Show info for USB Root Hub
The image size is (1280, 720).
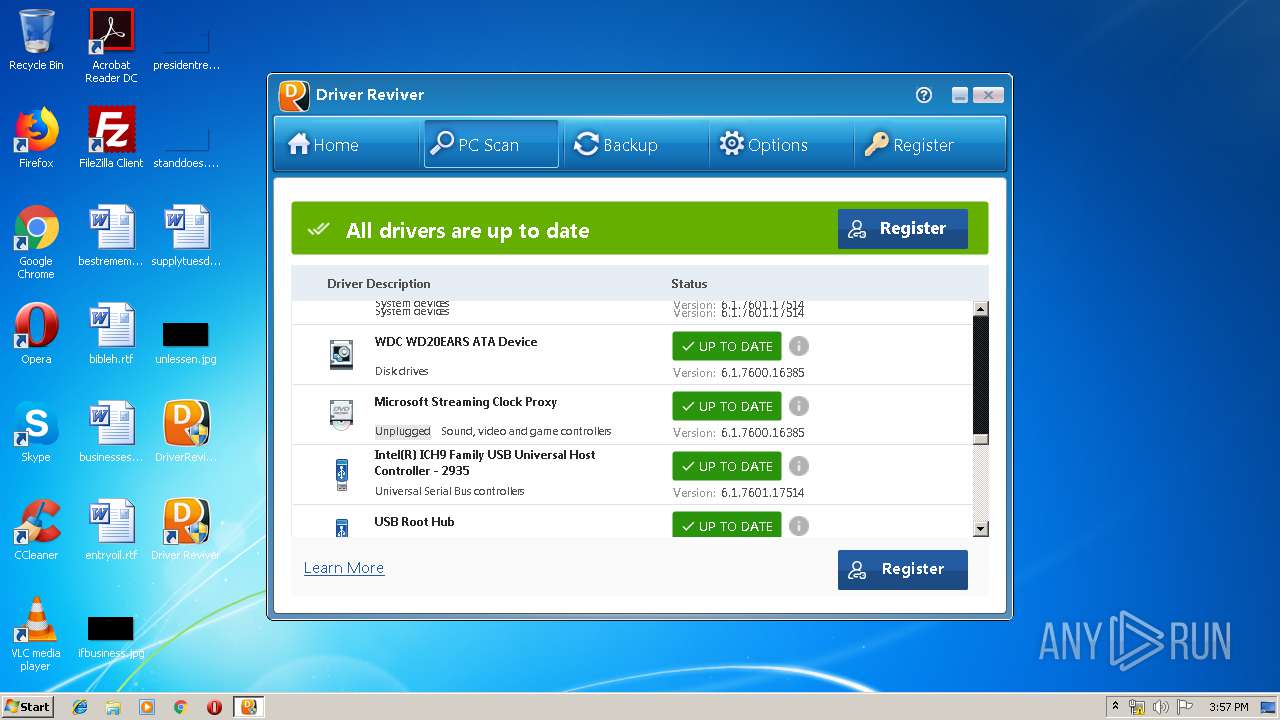coord(798,526)
